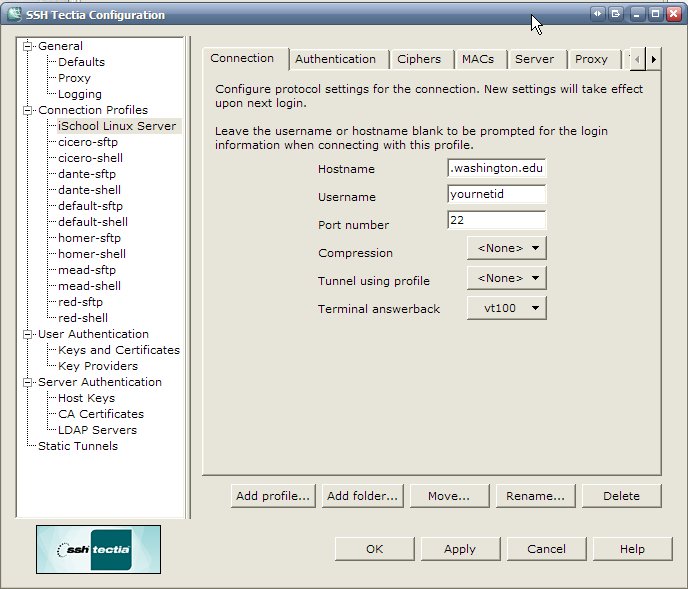
Task: Select the homer-shell profile
Action: point(92,254)
